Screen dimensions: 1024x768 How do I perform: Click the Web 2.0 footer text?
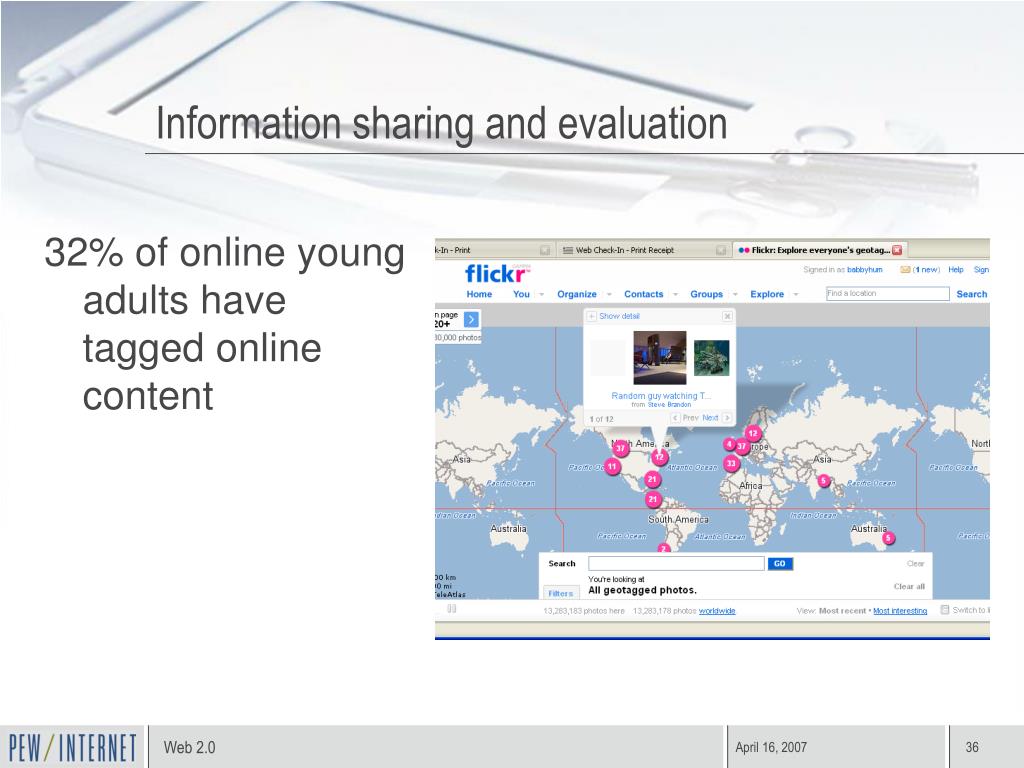[189, 747]
